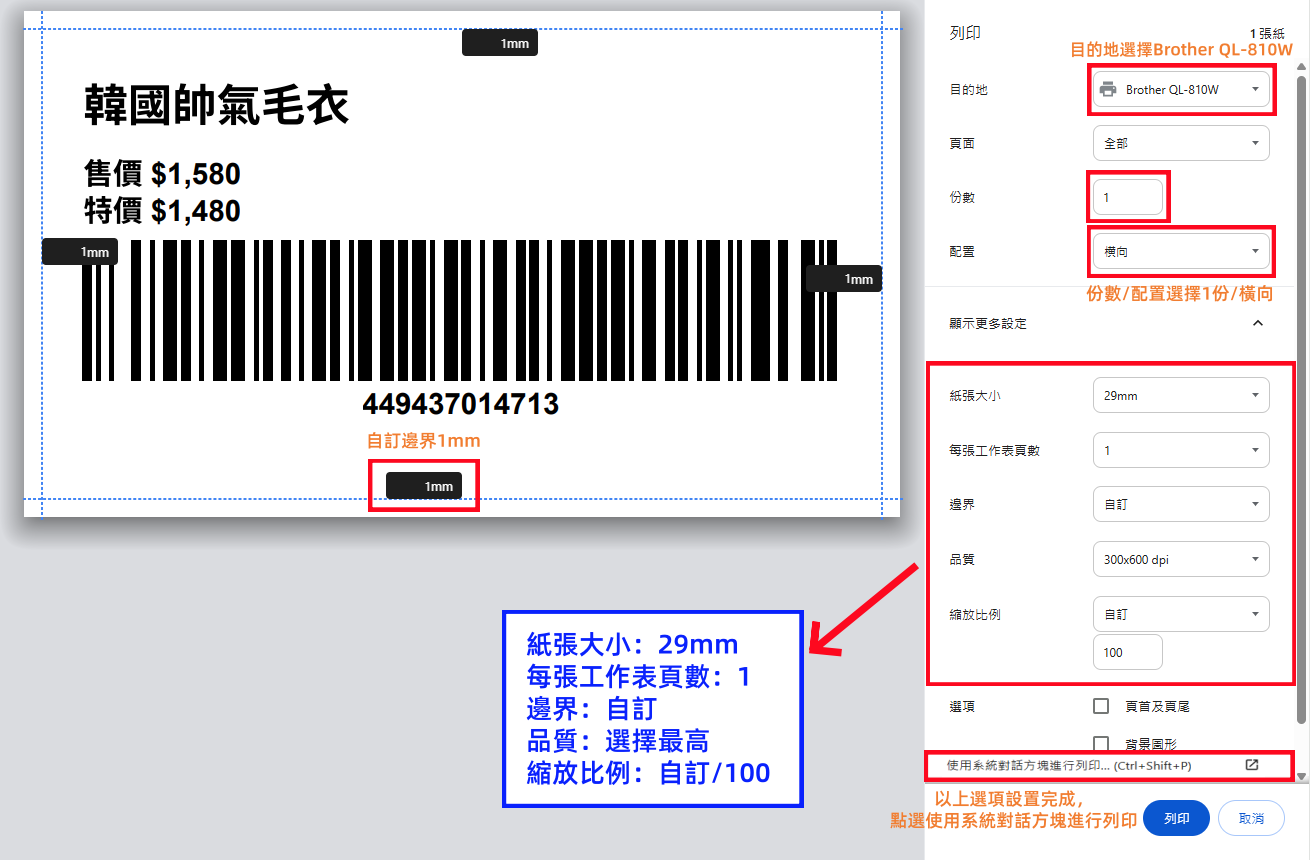Image resolution: width=1310 pixels, height=860 pixels.
Task: Collapse the 顯示更多設定 section chevron
Action: (x=1258, y=323)
